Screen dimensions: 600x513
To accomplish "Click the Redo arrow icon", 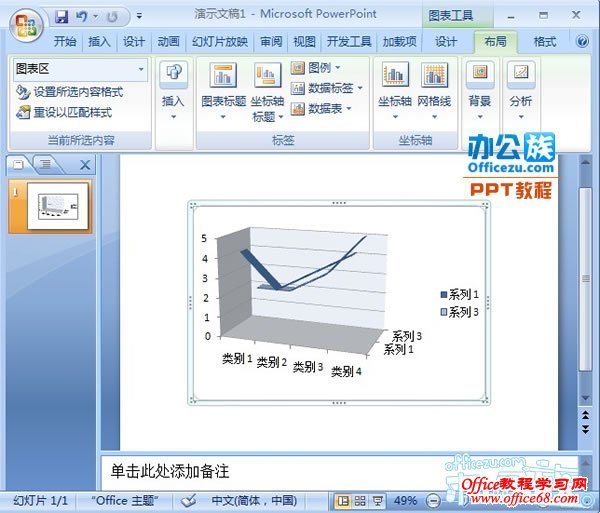I will (112, 16).
